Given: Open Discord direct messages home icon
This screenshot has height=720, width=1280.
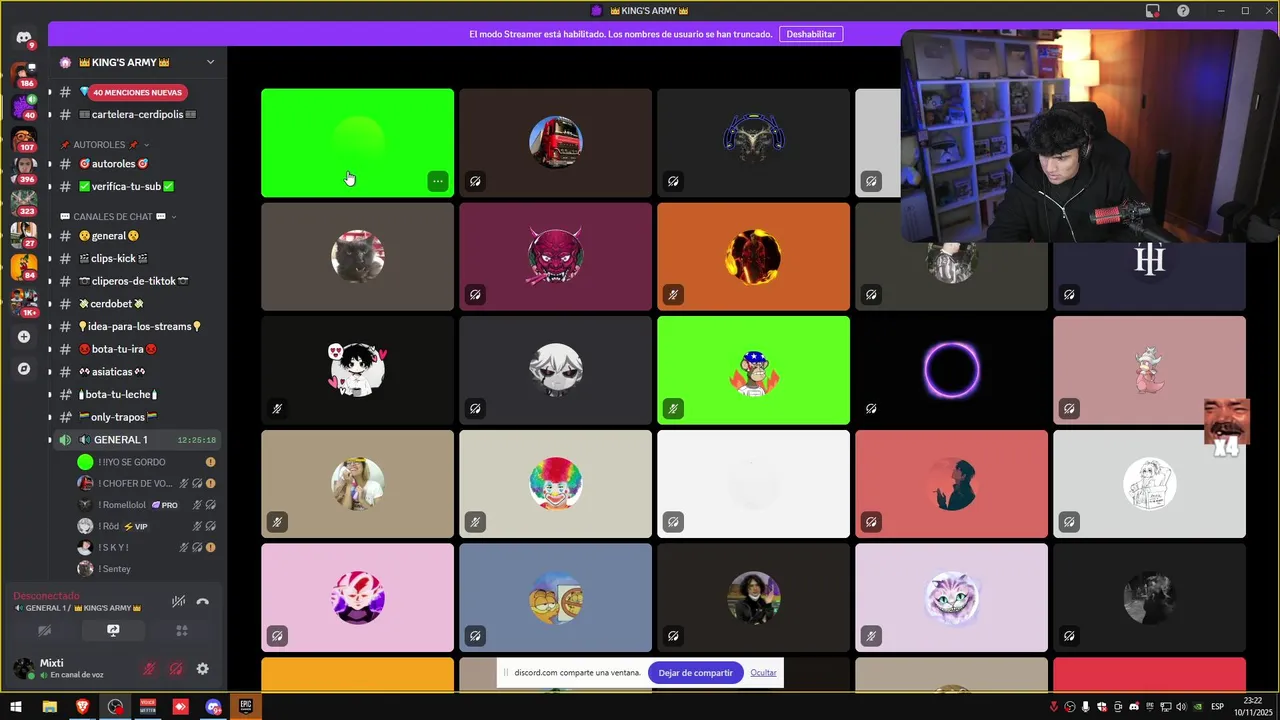Looking at the screenshot, I should (x=24, y=38).
